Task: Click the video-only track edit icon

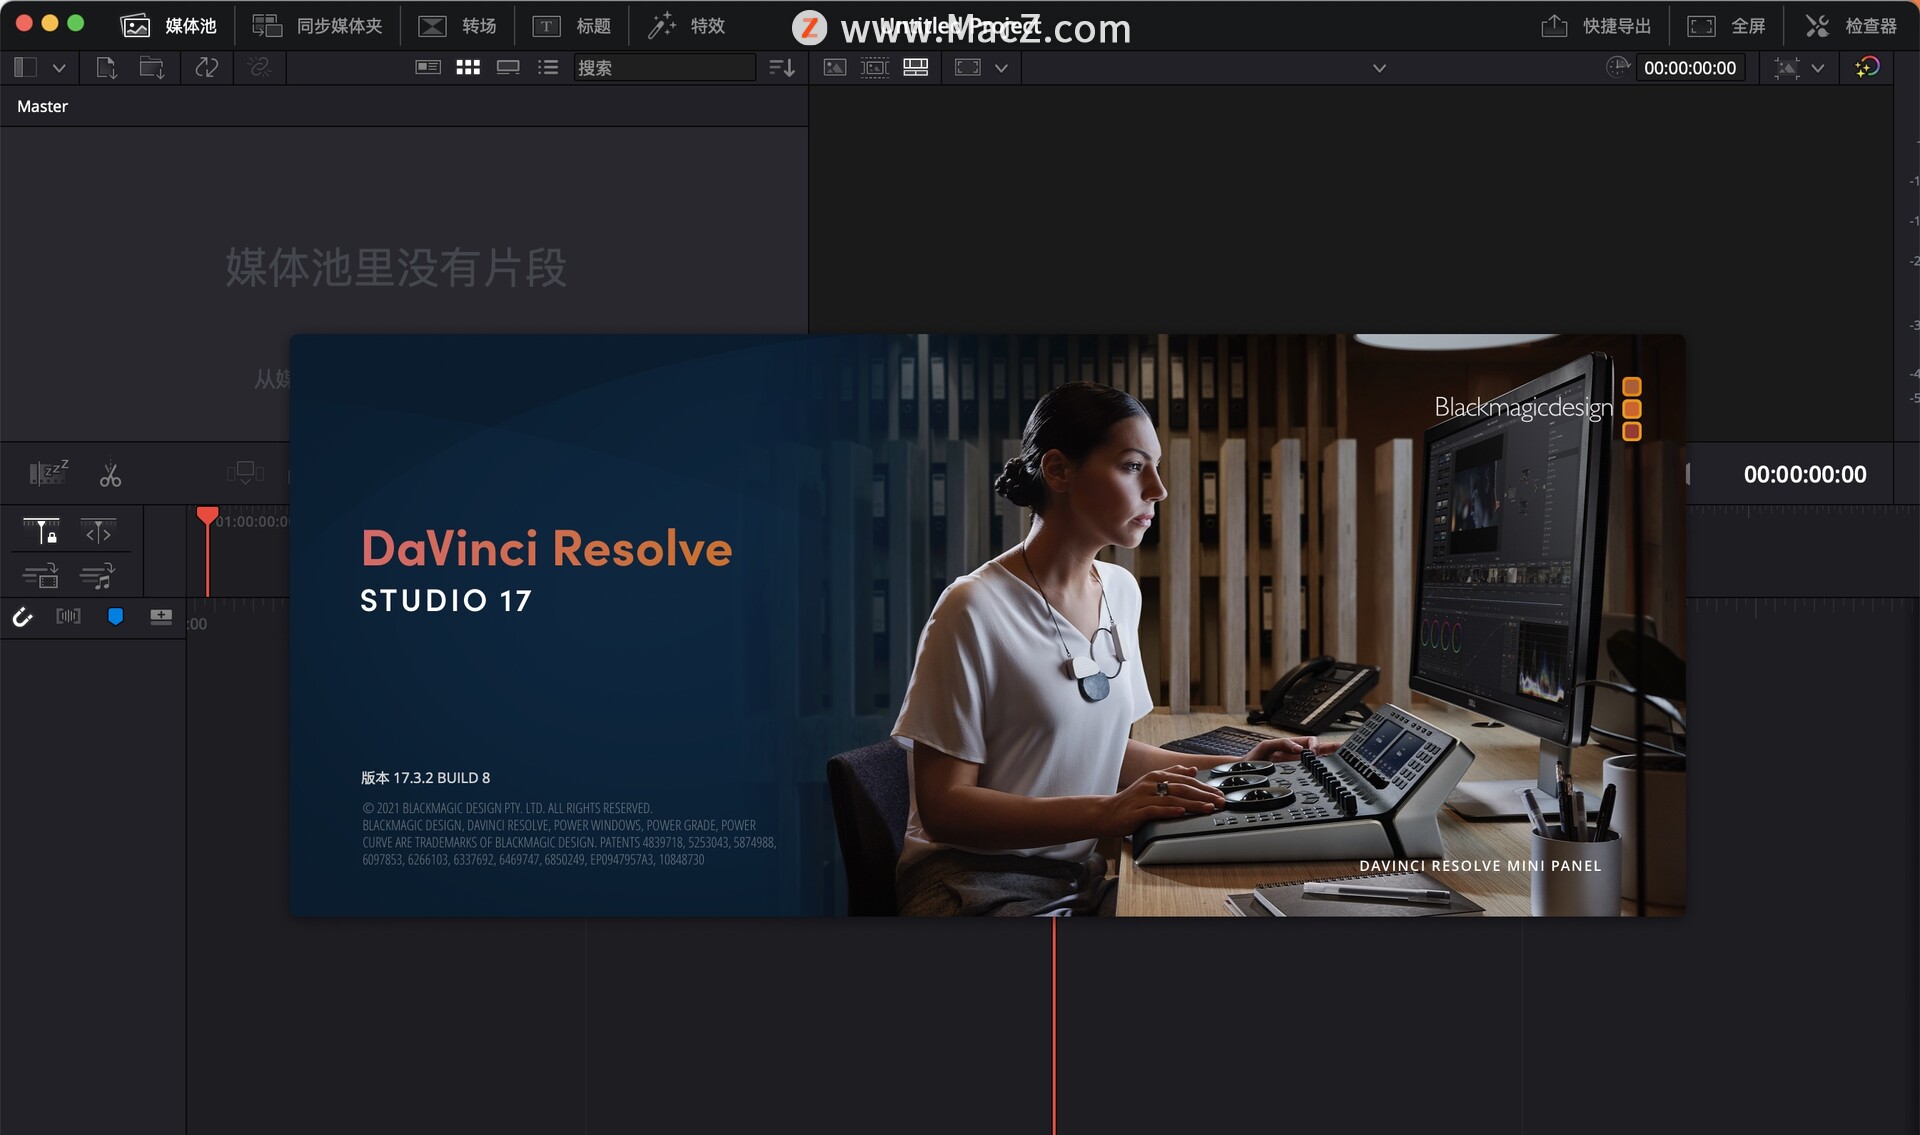Action: coord(41,576)
